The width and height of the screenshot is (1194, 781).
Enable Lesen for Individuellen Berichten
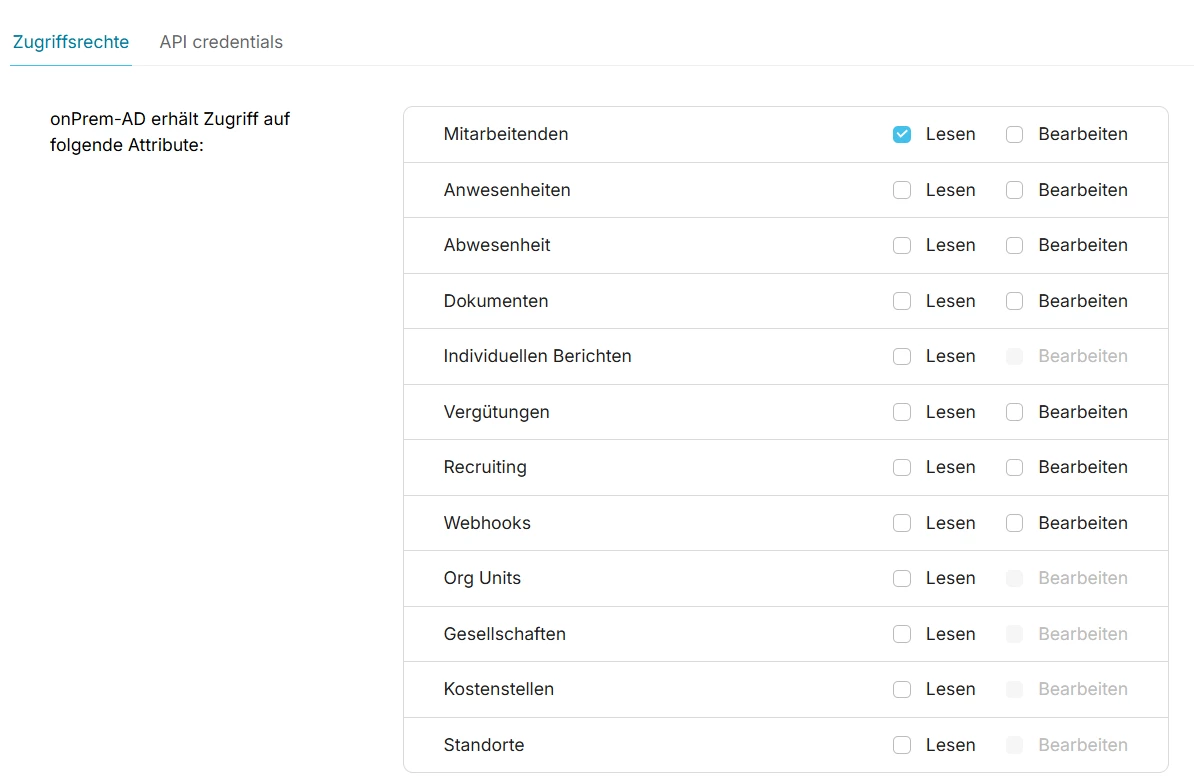(x=902, y=357)
